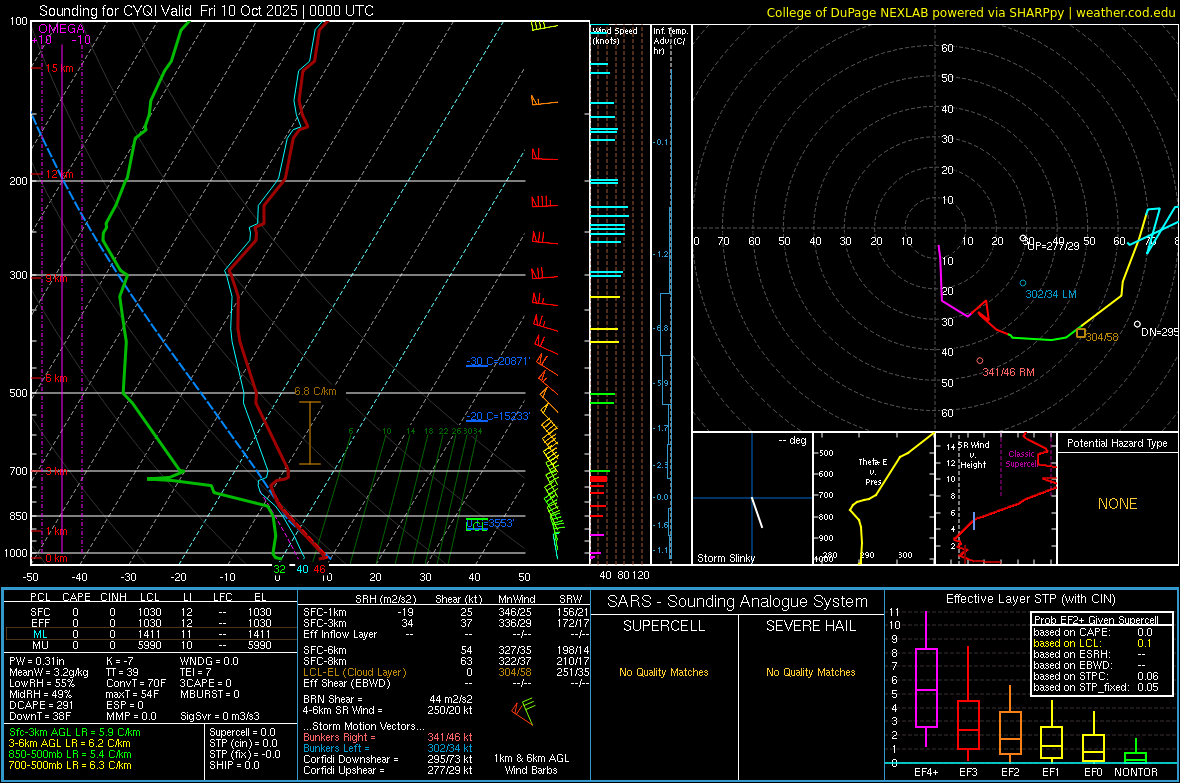Click the SigSvr = 0 m3/s3 value
This screenshot has height=783, width=1180.
[x=220, y=716]
